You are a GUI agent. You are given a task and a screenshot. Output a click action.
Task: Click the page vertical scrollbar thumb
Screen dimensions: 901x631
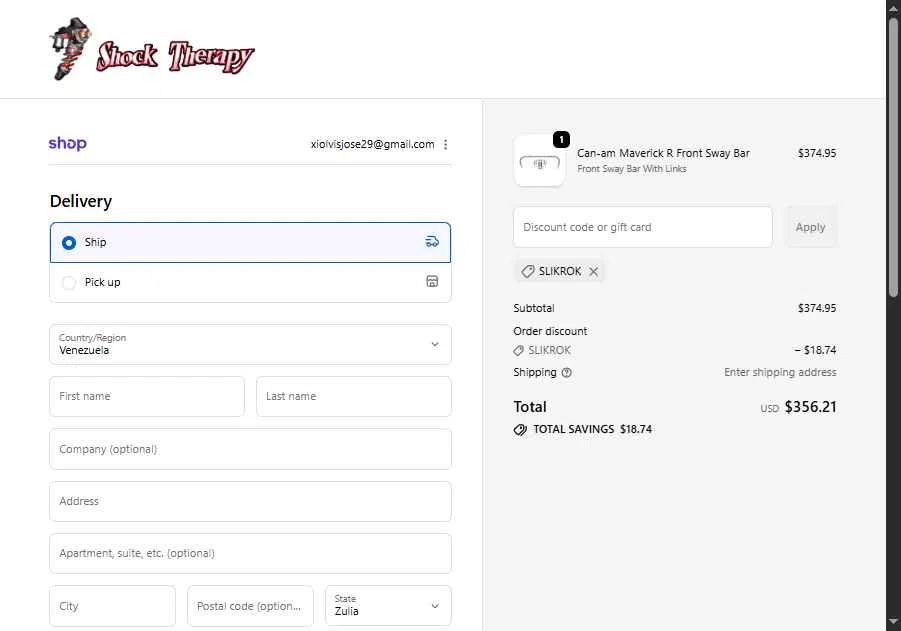(x=893, y=158)
